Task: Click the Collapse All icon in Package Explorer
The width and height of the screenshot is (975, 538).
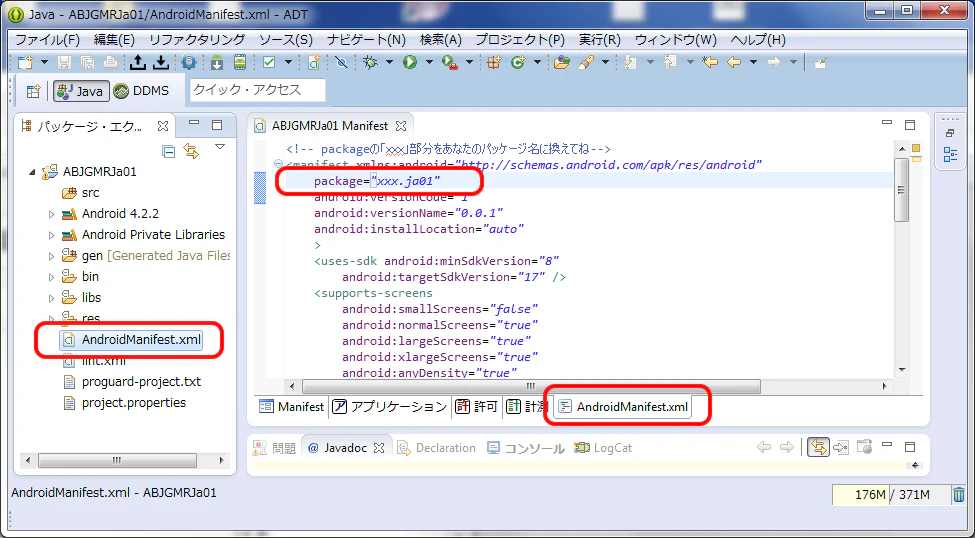Action: point(169,151)
